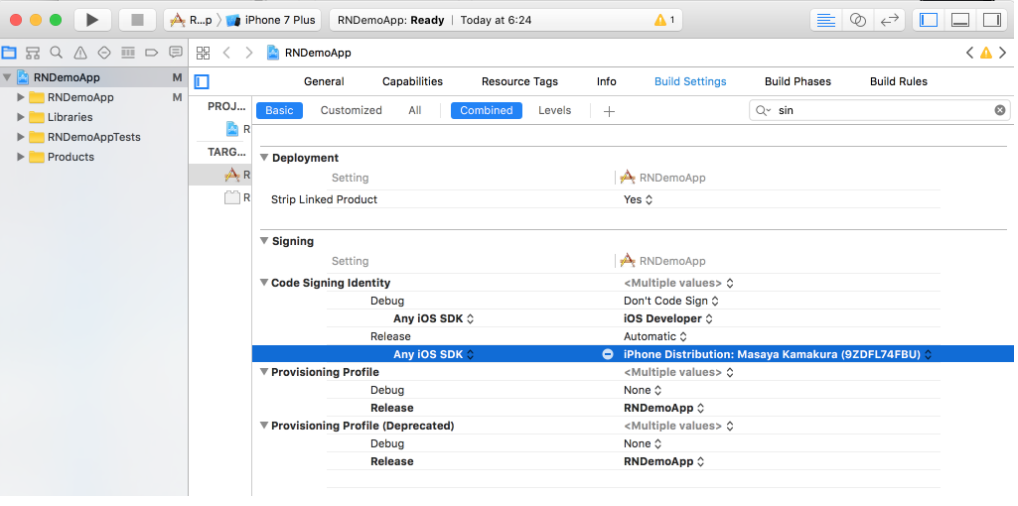
Task: Open the Debug navigator icon
Action: pos(128,53)
